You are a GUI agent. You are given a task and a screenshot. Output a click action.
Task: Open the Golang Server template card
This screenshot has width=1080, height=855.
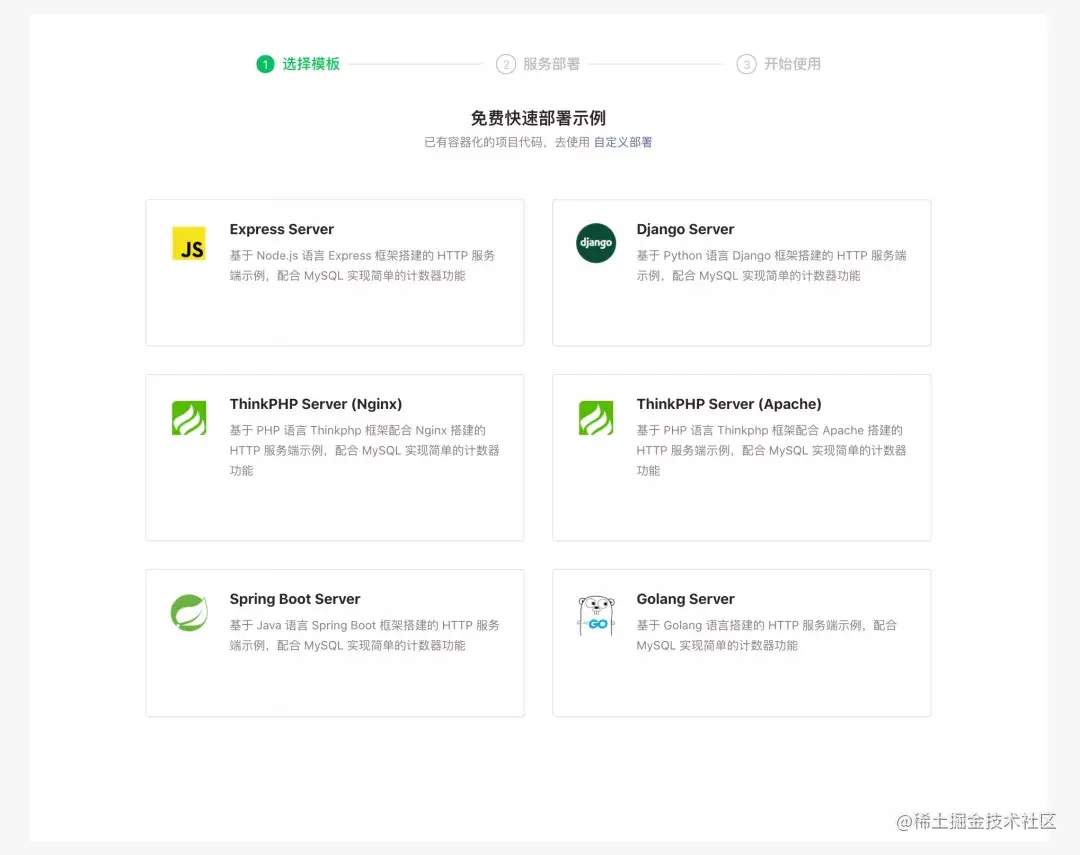click(x=741, y=642)
